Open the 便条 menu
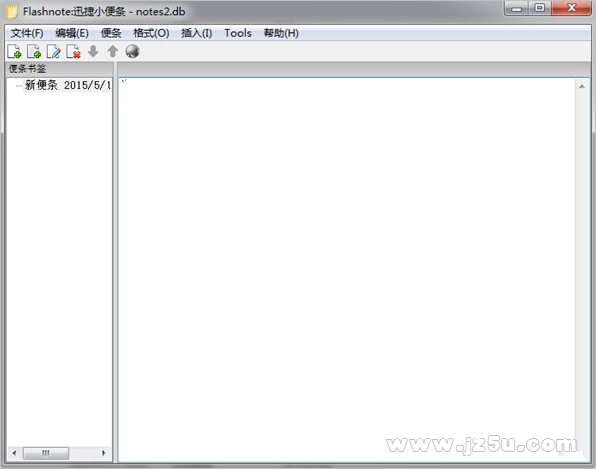The image size is (596, 469). click(111, 33)
